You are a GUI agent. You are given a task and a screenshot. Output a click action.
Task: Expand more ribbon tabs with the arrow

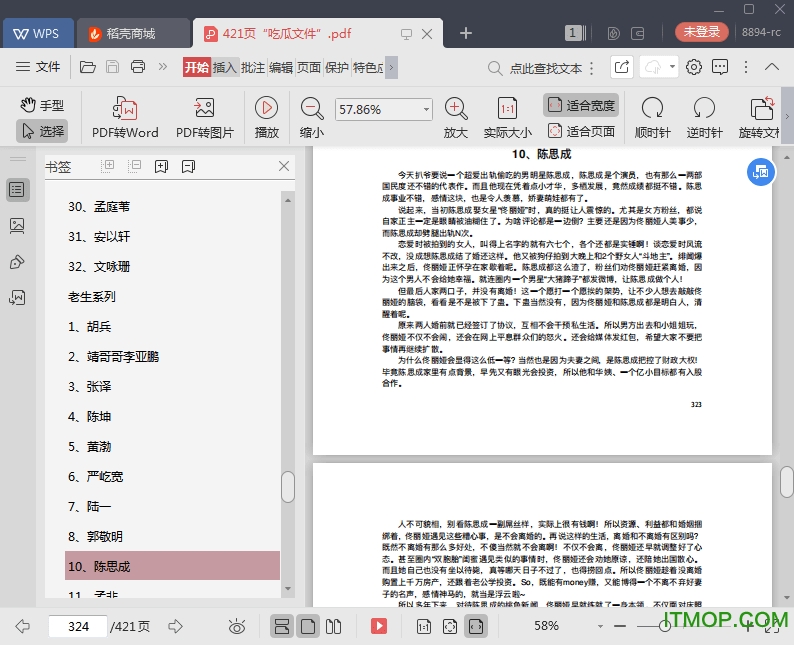pos(391,67)
